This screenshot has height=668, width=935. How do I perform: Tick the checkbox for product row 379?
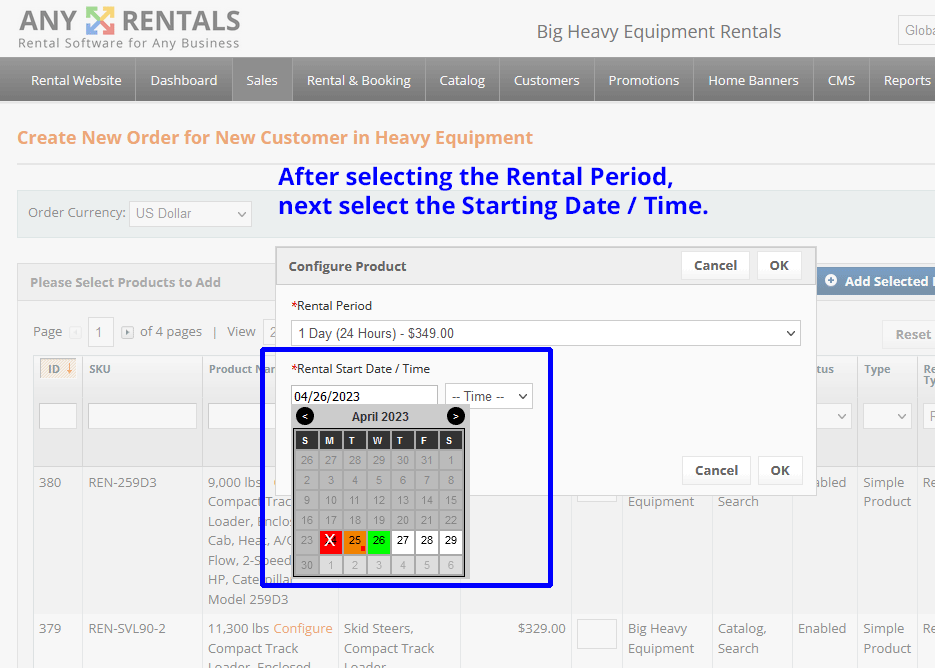597,633
